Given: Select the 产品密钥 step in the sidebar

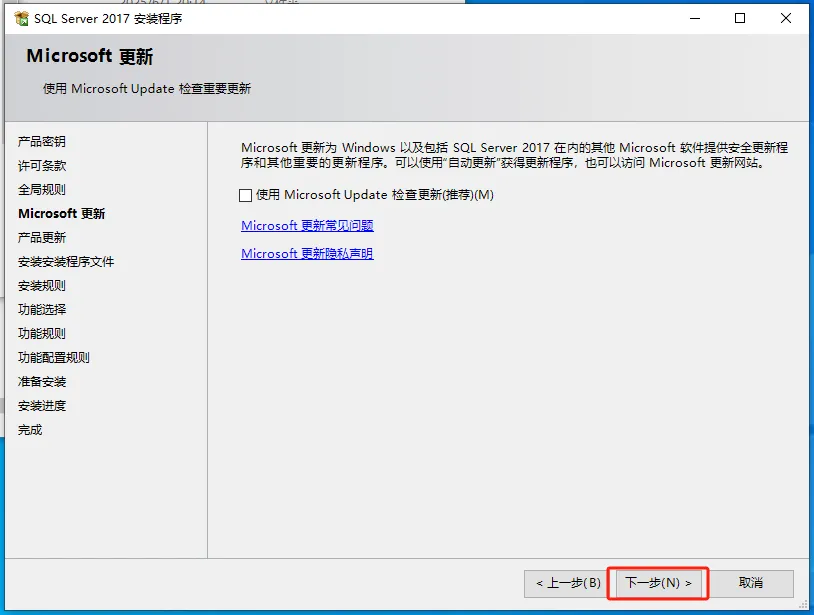Looking at the screenshot, I should click(x=42, y=141).
